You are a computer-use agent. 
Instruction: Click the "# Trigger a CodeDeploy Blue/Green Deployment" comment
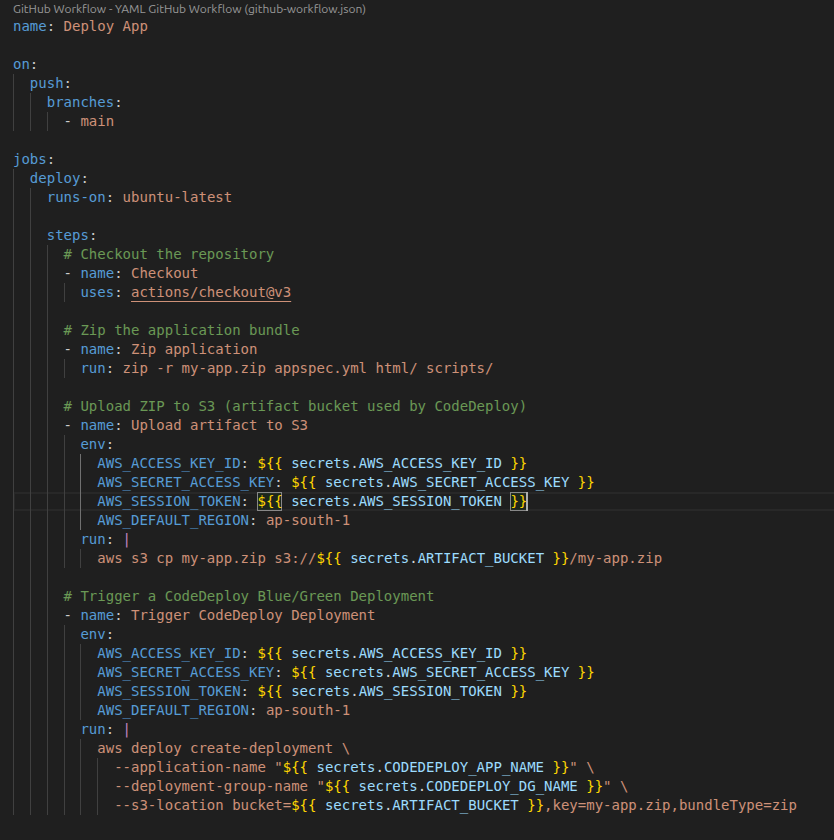pyautogui.click(x=248, y=596)
